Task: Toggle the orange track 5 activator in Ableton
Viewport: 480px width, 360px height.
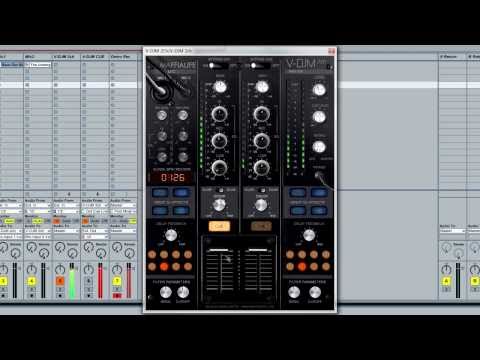Action: 60,281
